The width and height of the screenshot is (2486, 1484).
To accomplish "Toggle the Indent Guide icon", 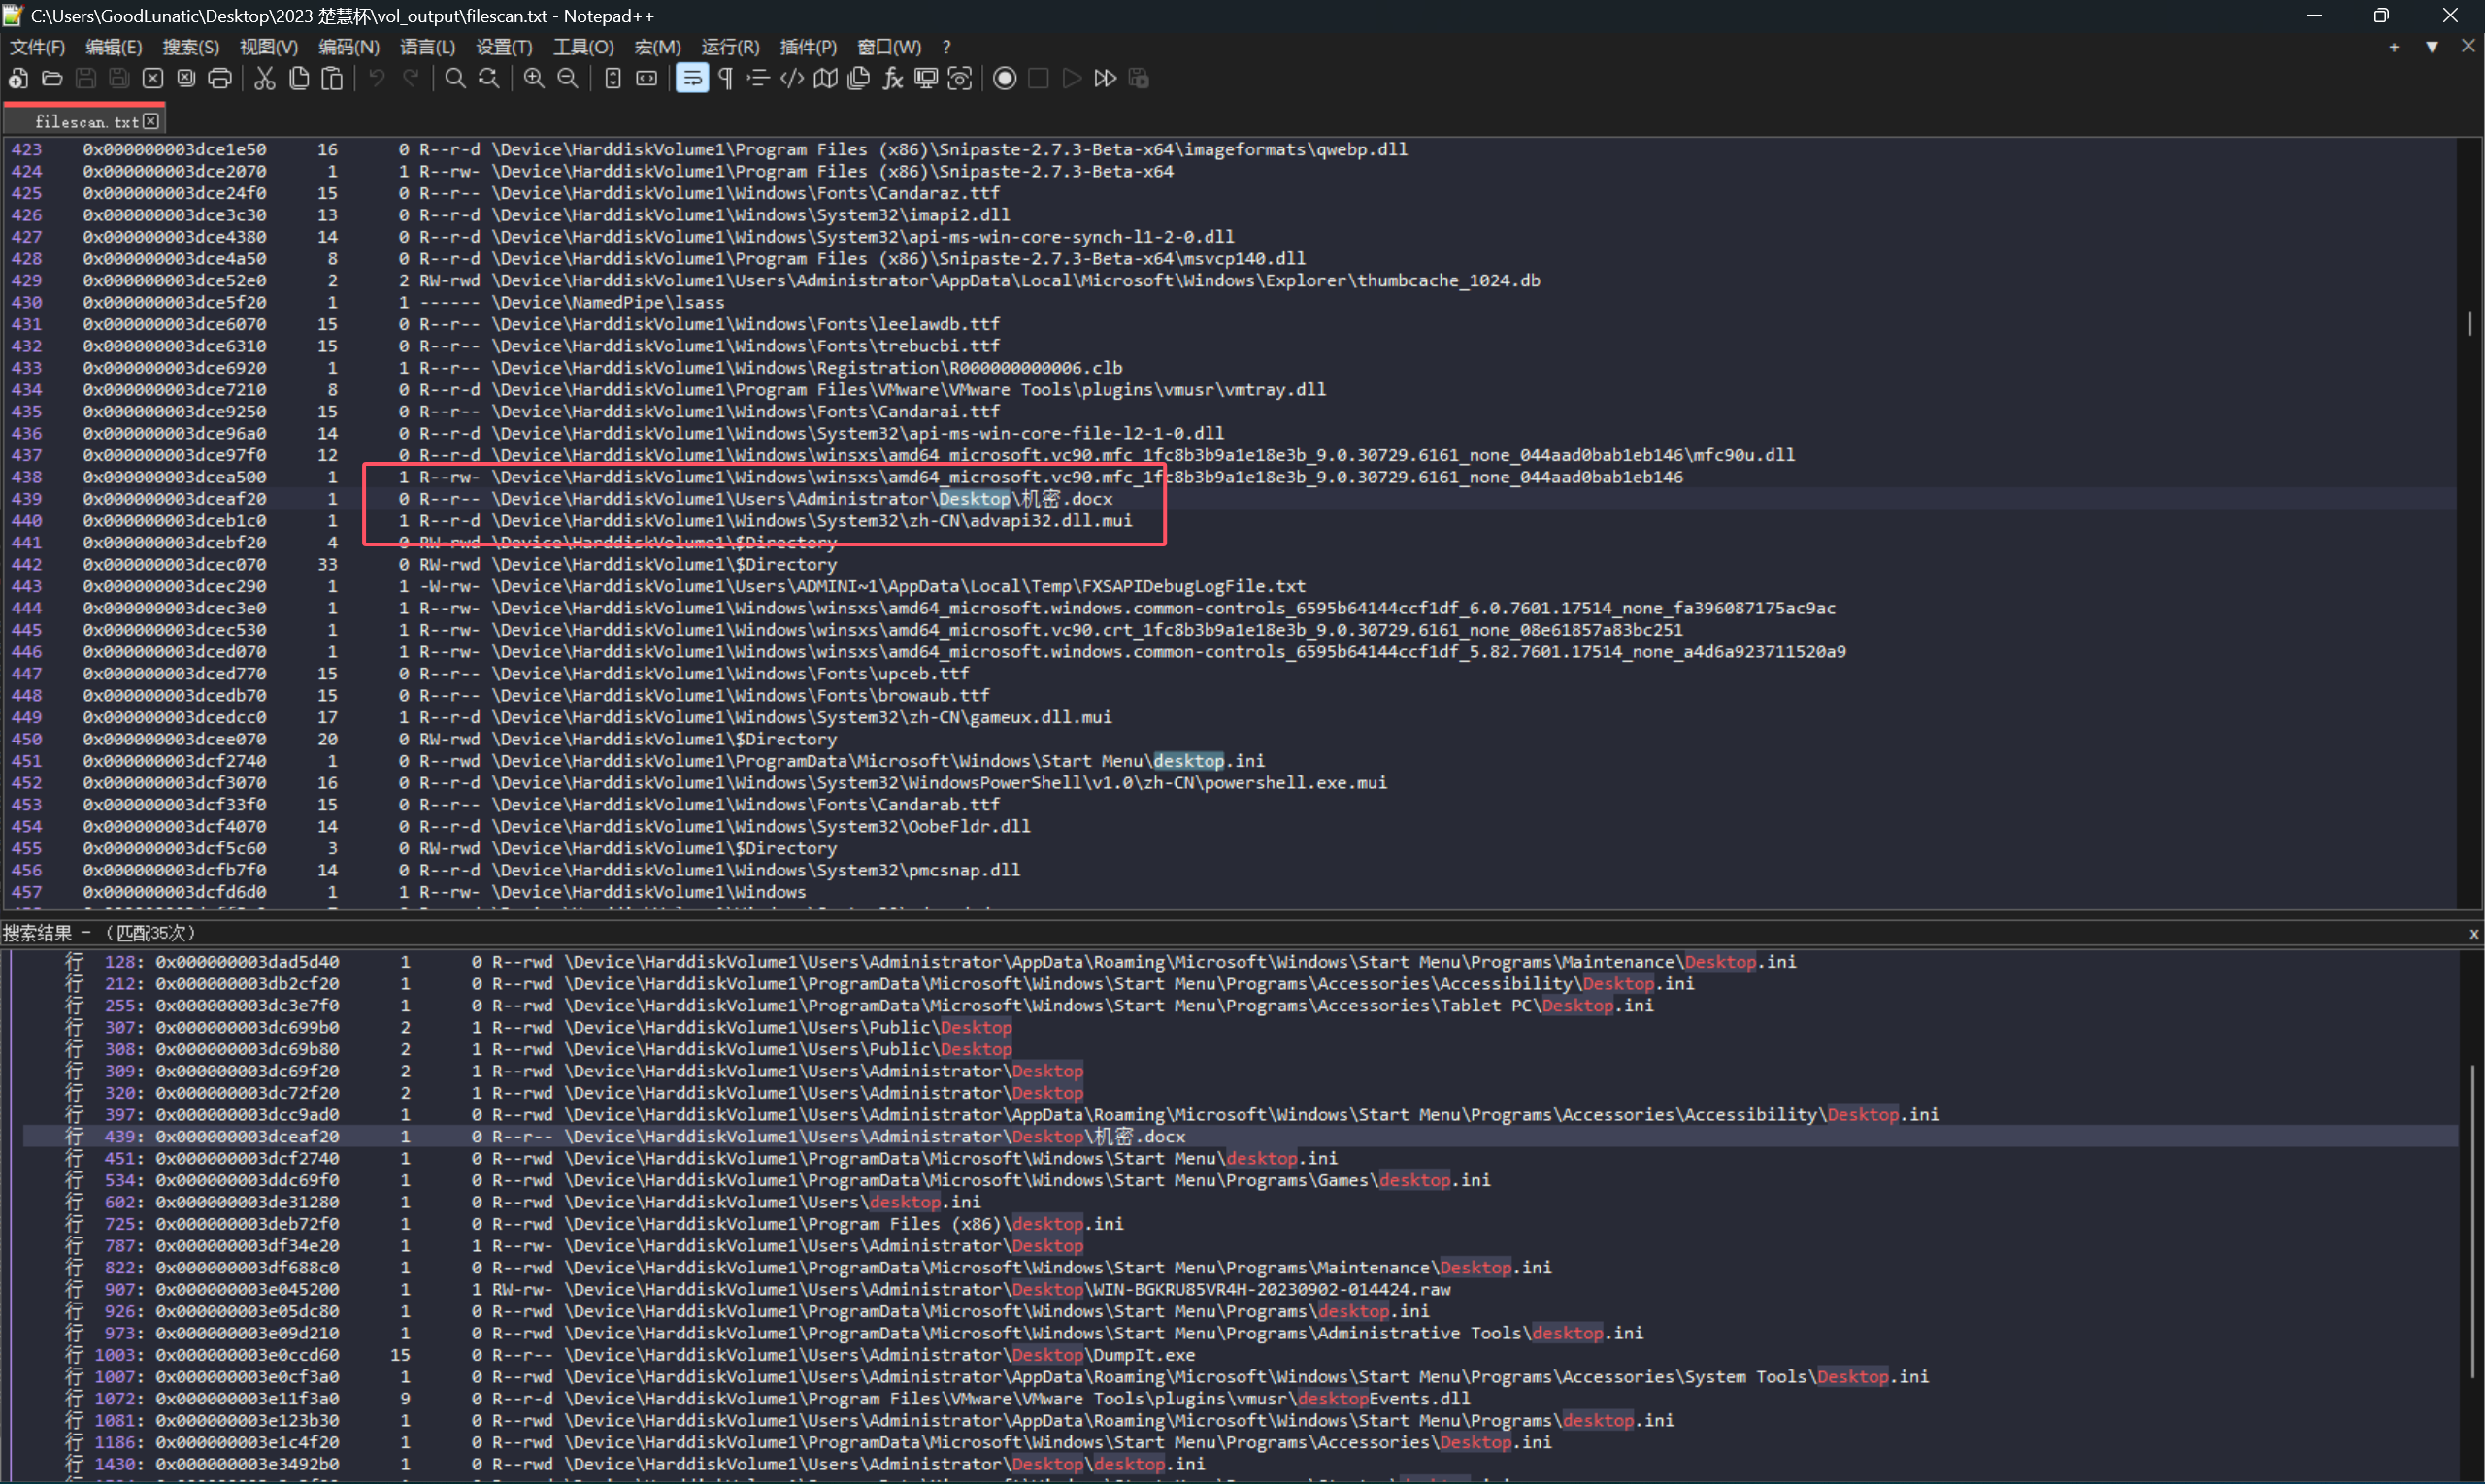I will [x=759, y=78].
